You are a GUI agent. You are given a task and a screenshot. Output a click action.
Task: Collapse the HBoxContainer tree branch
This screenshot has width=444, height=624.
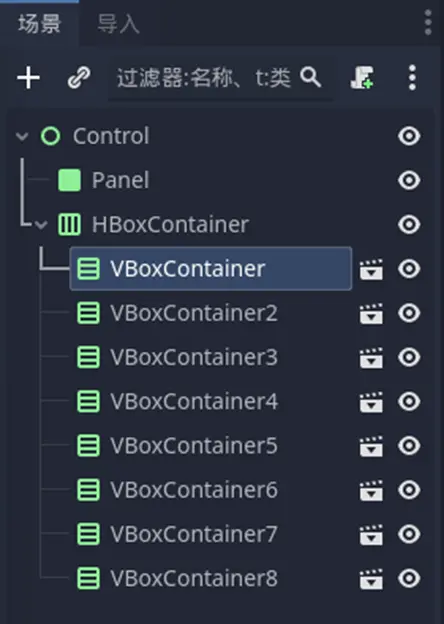tap(41, 225)
